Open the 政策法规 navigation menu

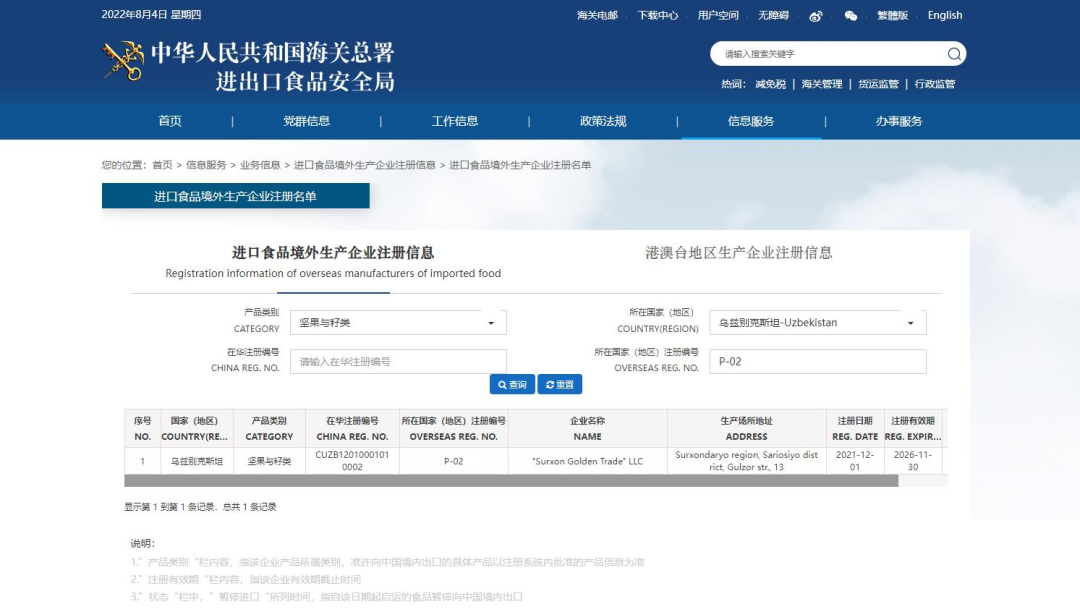coord(603,121)
